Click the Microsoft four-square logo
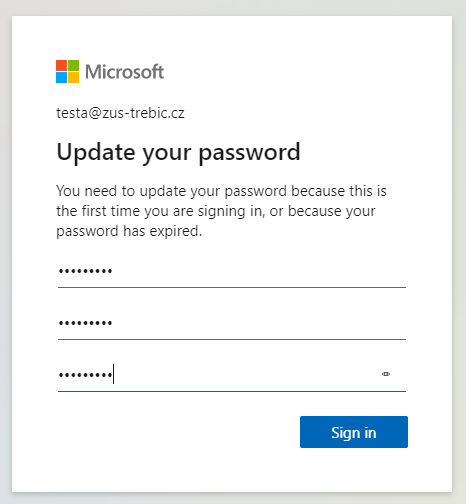The height and width of the screenshot is (504, 466). (67, 71)
